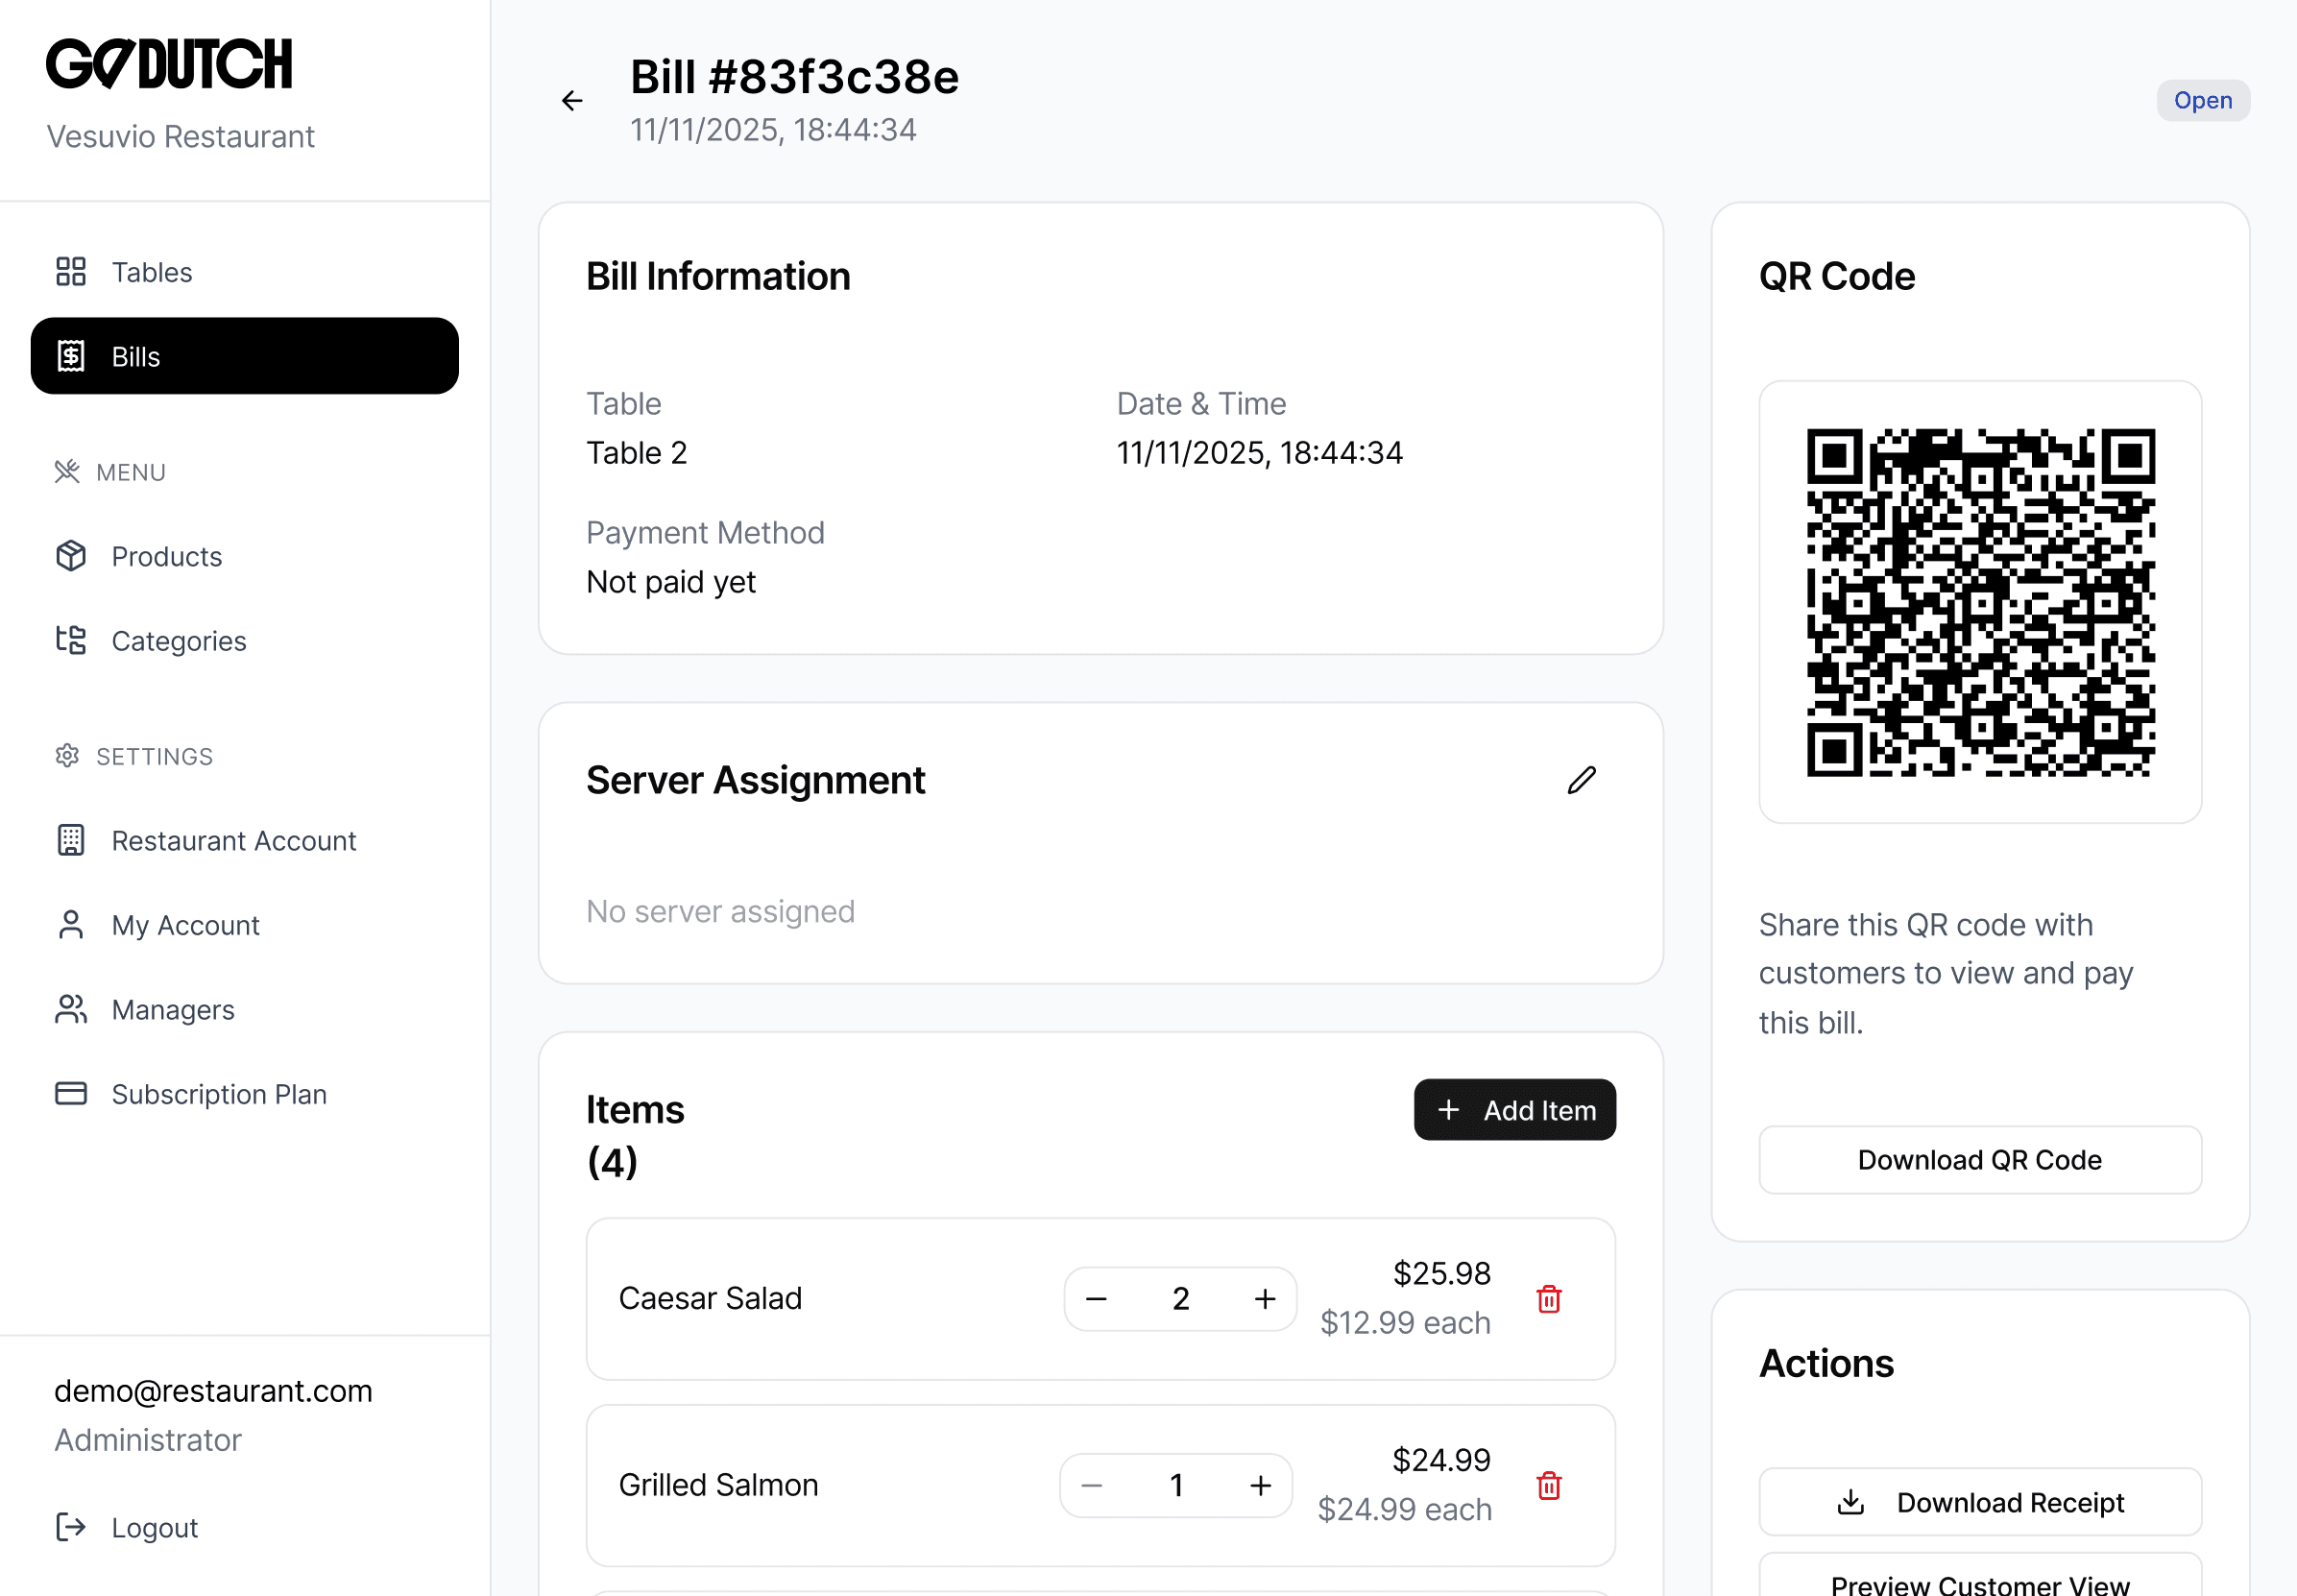
Task: Open the Tables page in sidebar
Action: (151, 272)
